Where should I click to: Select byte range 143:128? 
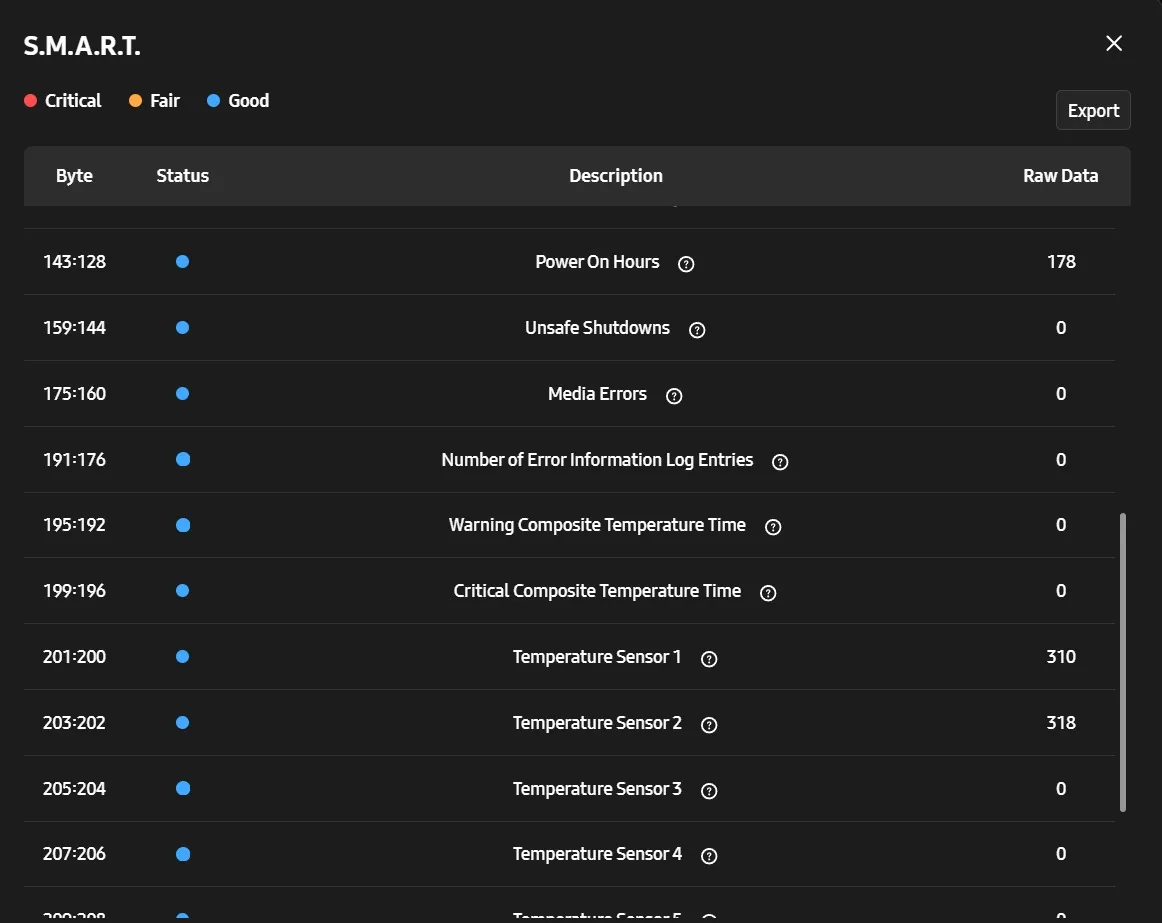pos(74,262)
